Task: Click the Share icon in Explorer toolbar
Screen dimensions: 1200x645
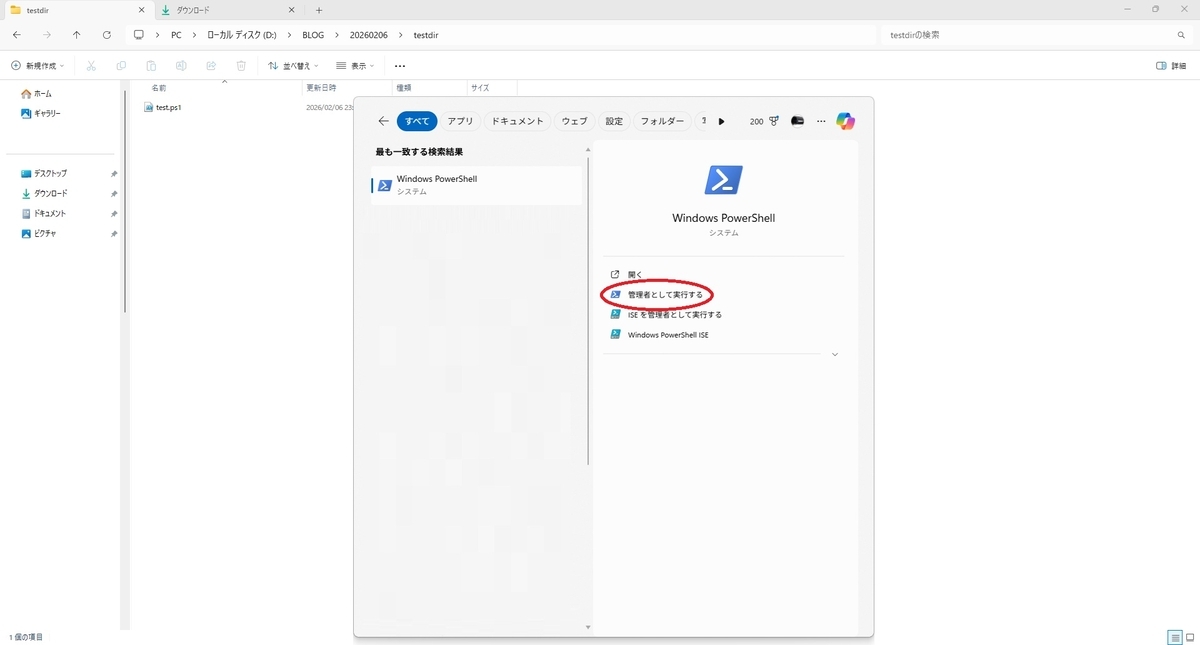Action: (x=211, y=66)
